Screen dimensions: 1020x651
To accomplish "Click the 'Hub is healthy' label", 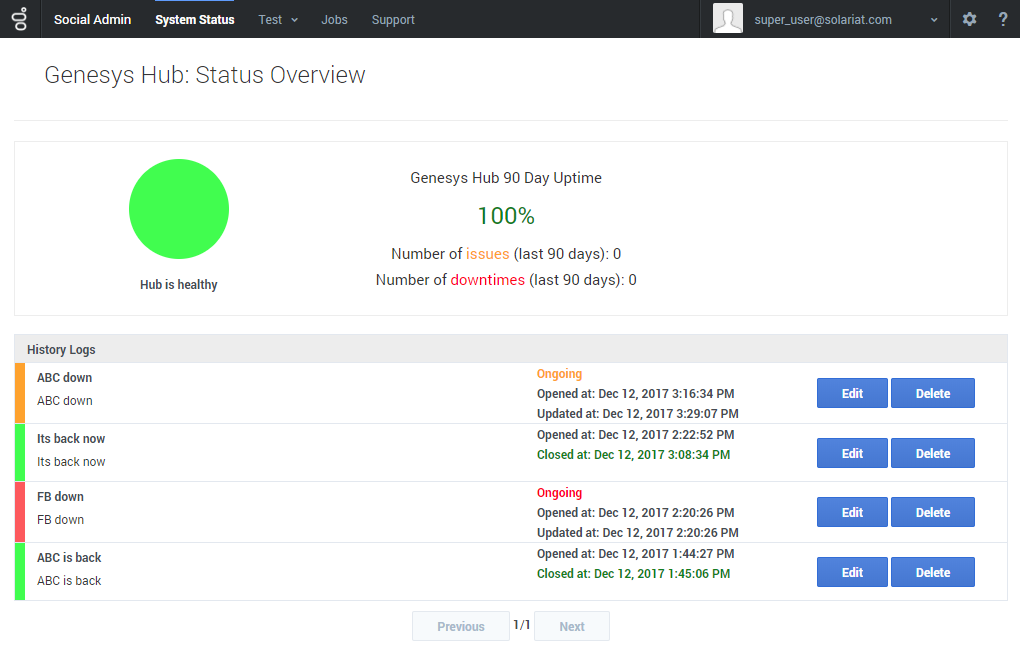I will point(179,284).
